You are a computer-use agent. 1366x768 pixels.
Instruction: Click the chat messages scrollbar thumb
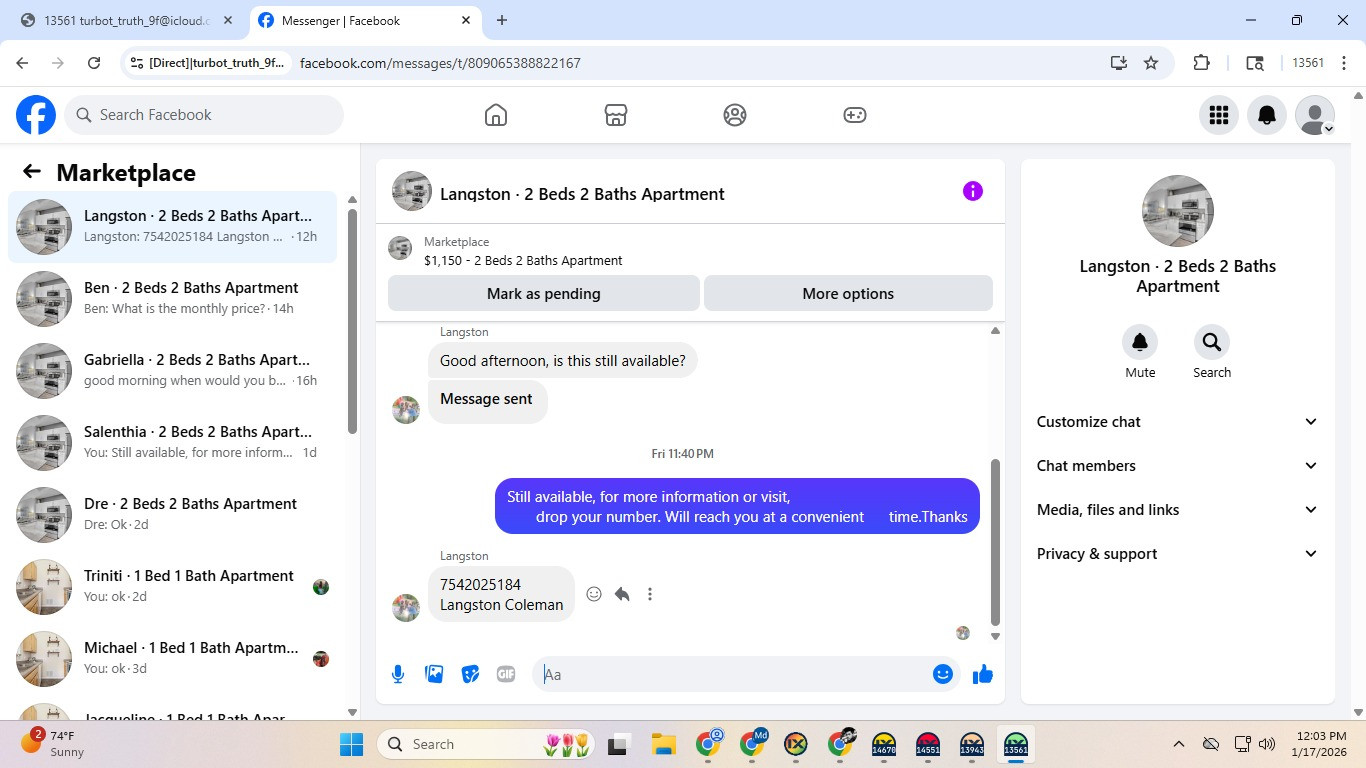click(x=995, y=542)
